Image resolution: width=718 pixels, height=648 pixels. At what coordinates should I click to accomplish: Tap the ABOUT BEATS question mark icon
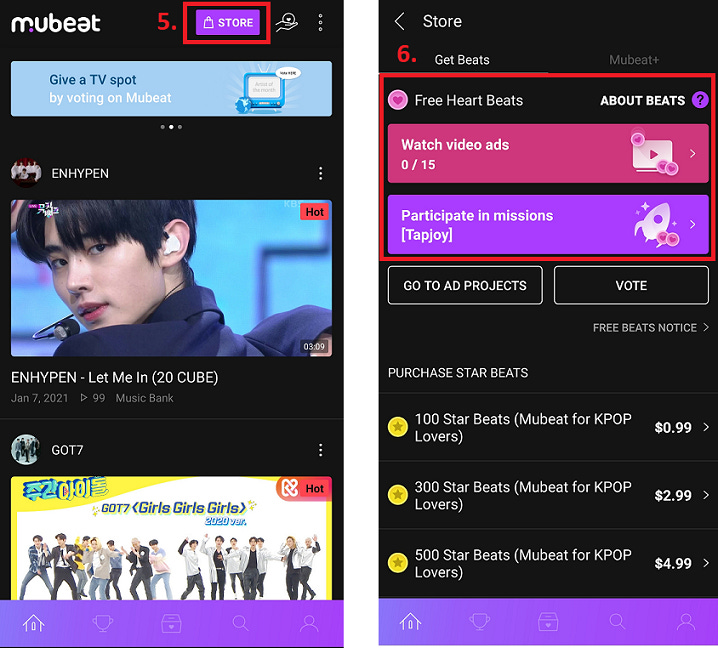(x=700, y=100)
